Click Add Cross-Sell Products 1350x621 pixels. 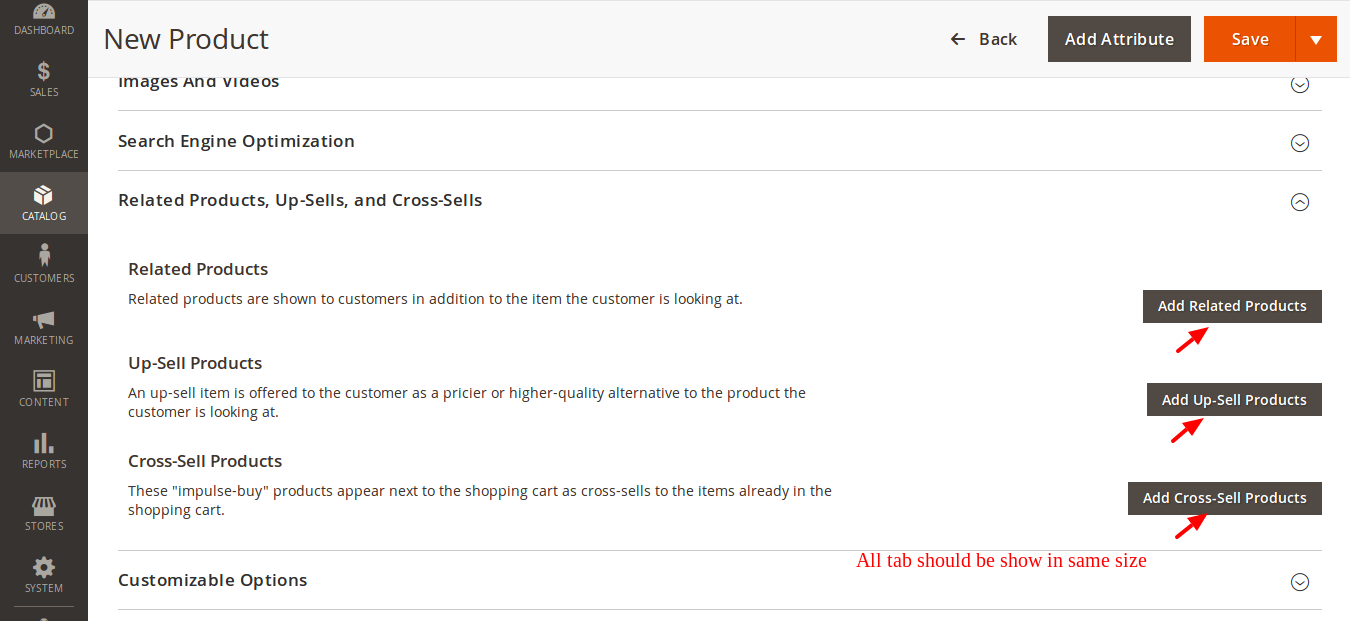tap(1224, 498)
